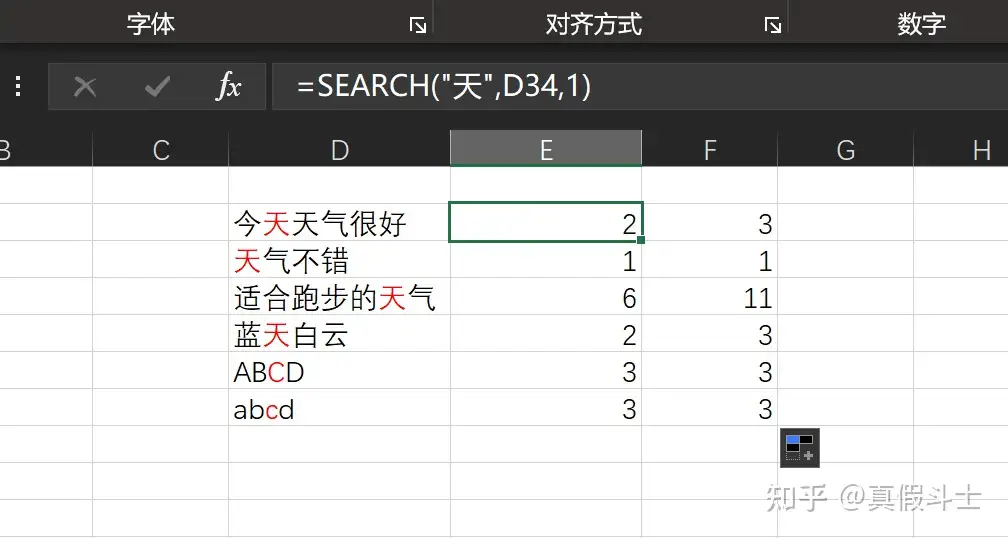Open font settings dialog launcher

(x=418, y=26)
